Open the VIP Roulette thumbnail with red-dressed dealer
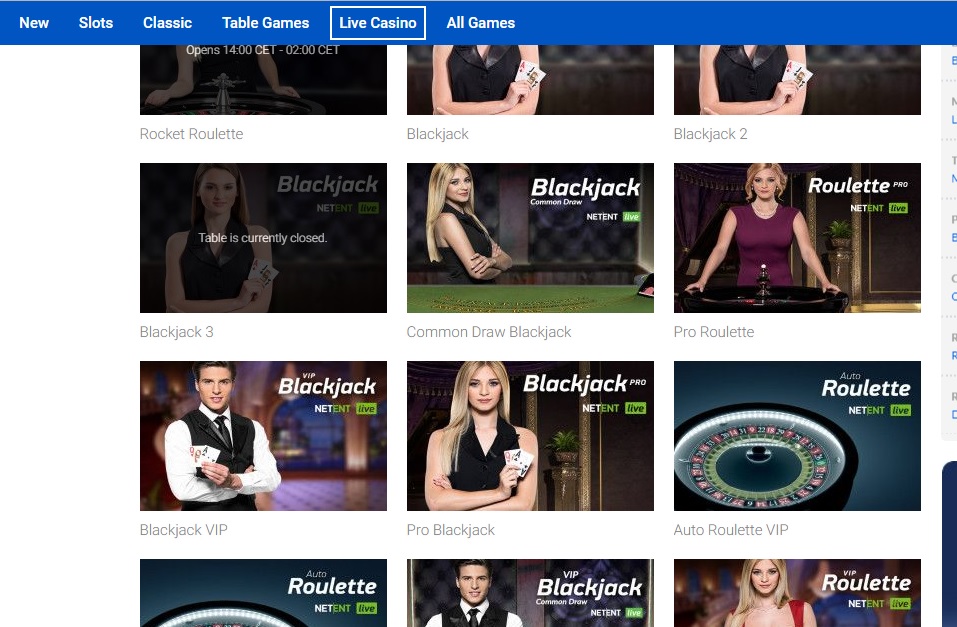Image resolution: width=957 pixels, height=627 pixels. 797,593
